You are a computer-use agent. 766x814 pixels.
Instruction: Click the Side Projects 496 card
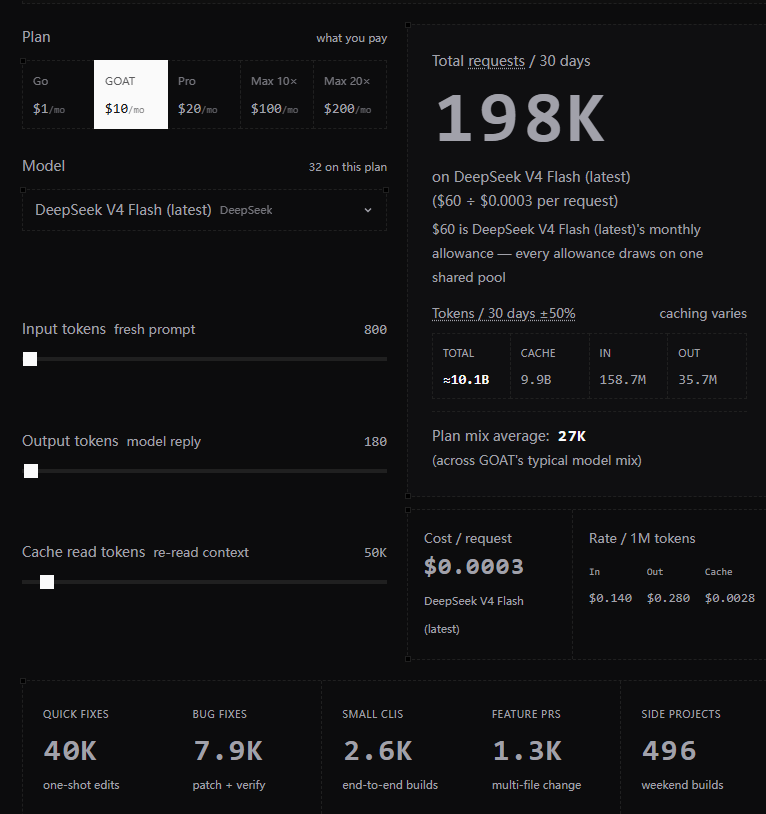click(695, 750)
